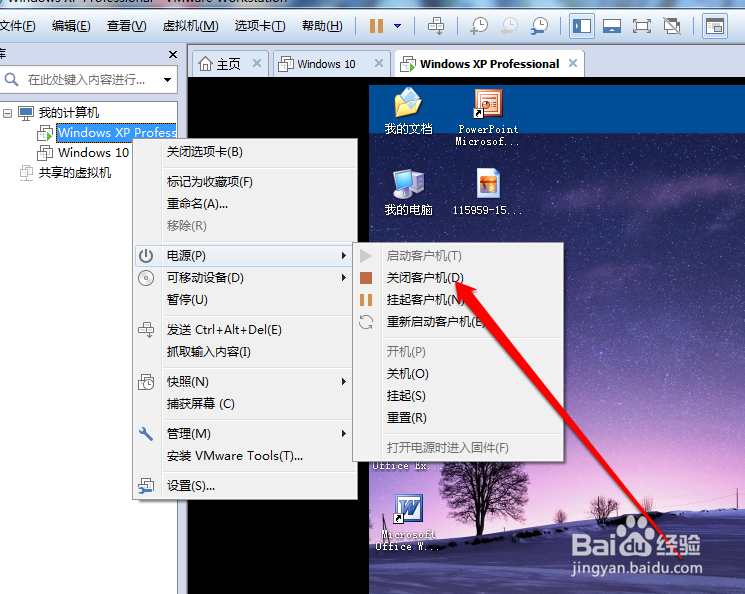
Task: Click the 115959-15 image file icon
Action: pyautogui.click(x=487, y=192)
